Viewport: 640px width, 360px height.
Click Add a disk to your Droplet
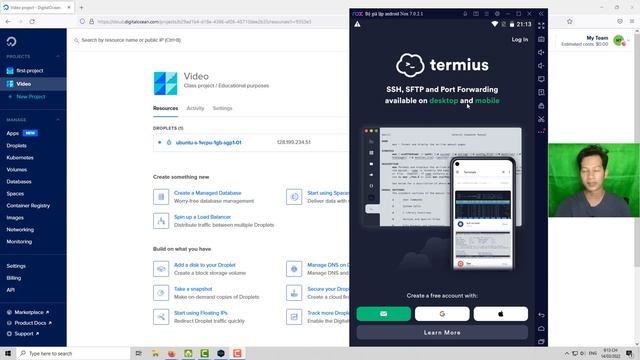click(x=204, y=265)
